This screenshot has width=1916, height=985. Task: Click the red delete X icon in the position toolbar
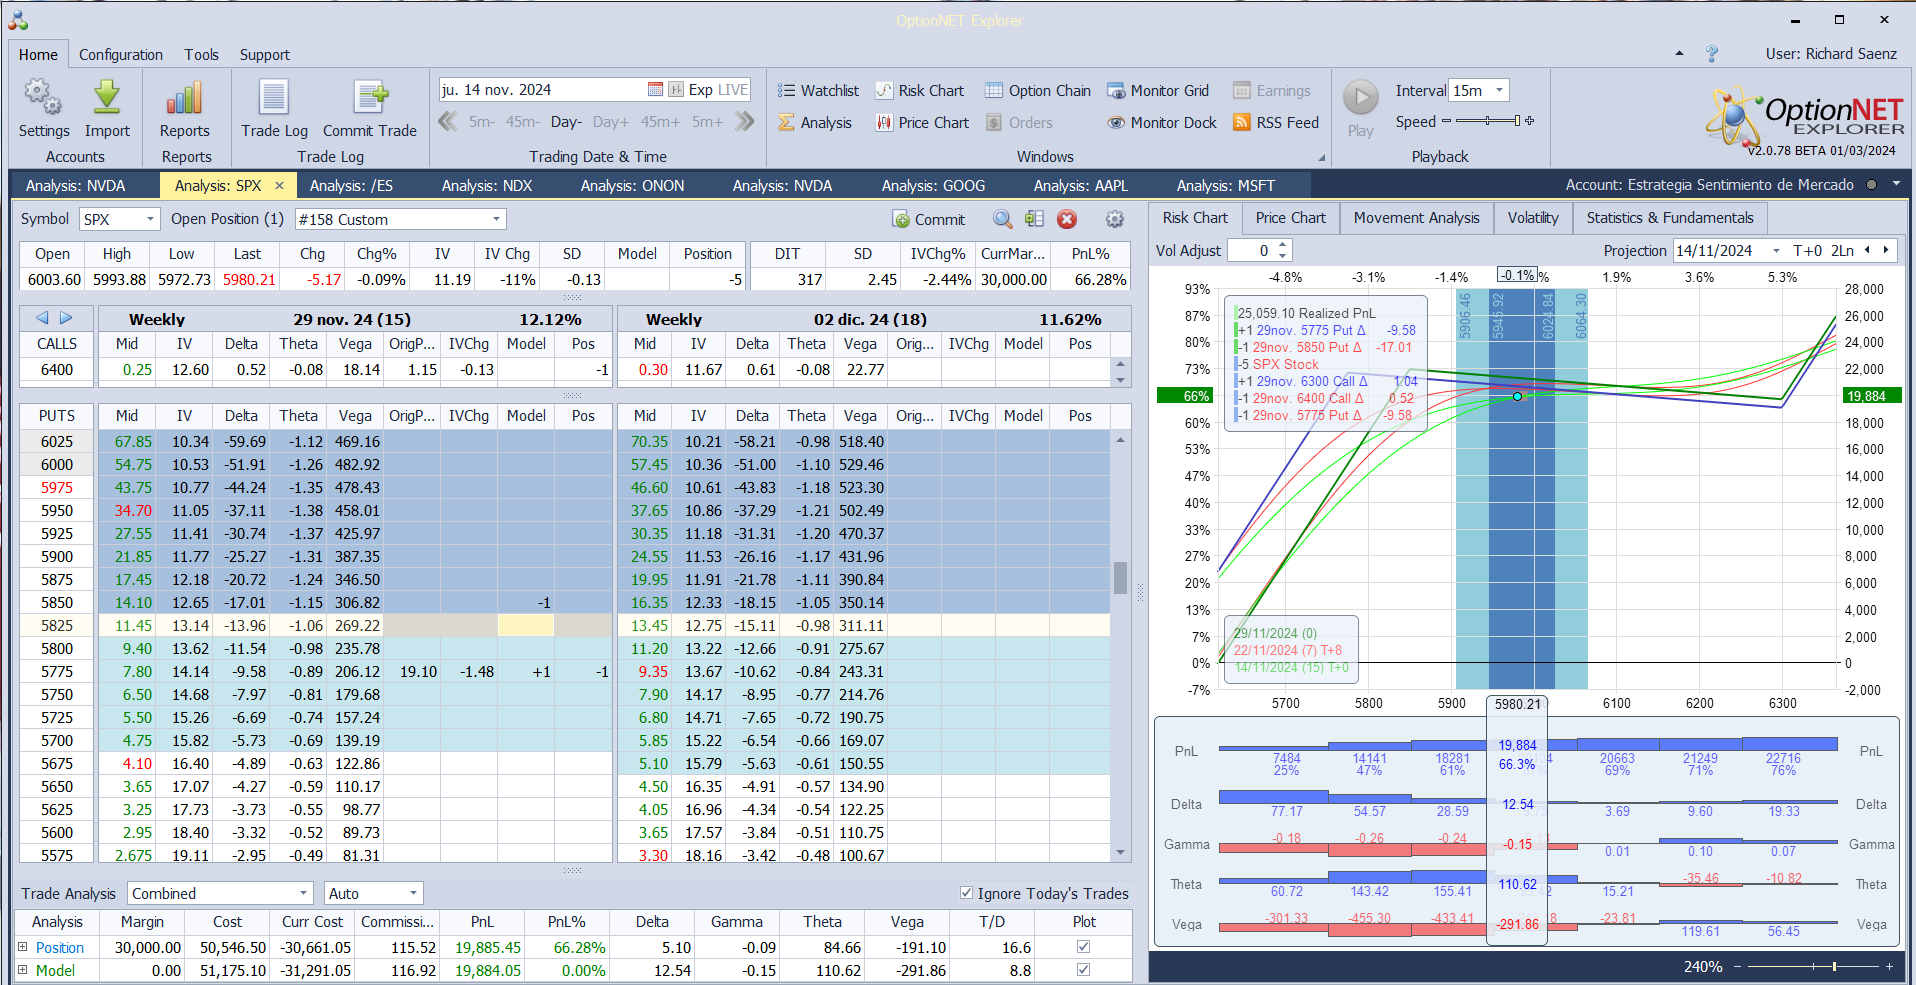(x=1067, y=219)
